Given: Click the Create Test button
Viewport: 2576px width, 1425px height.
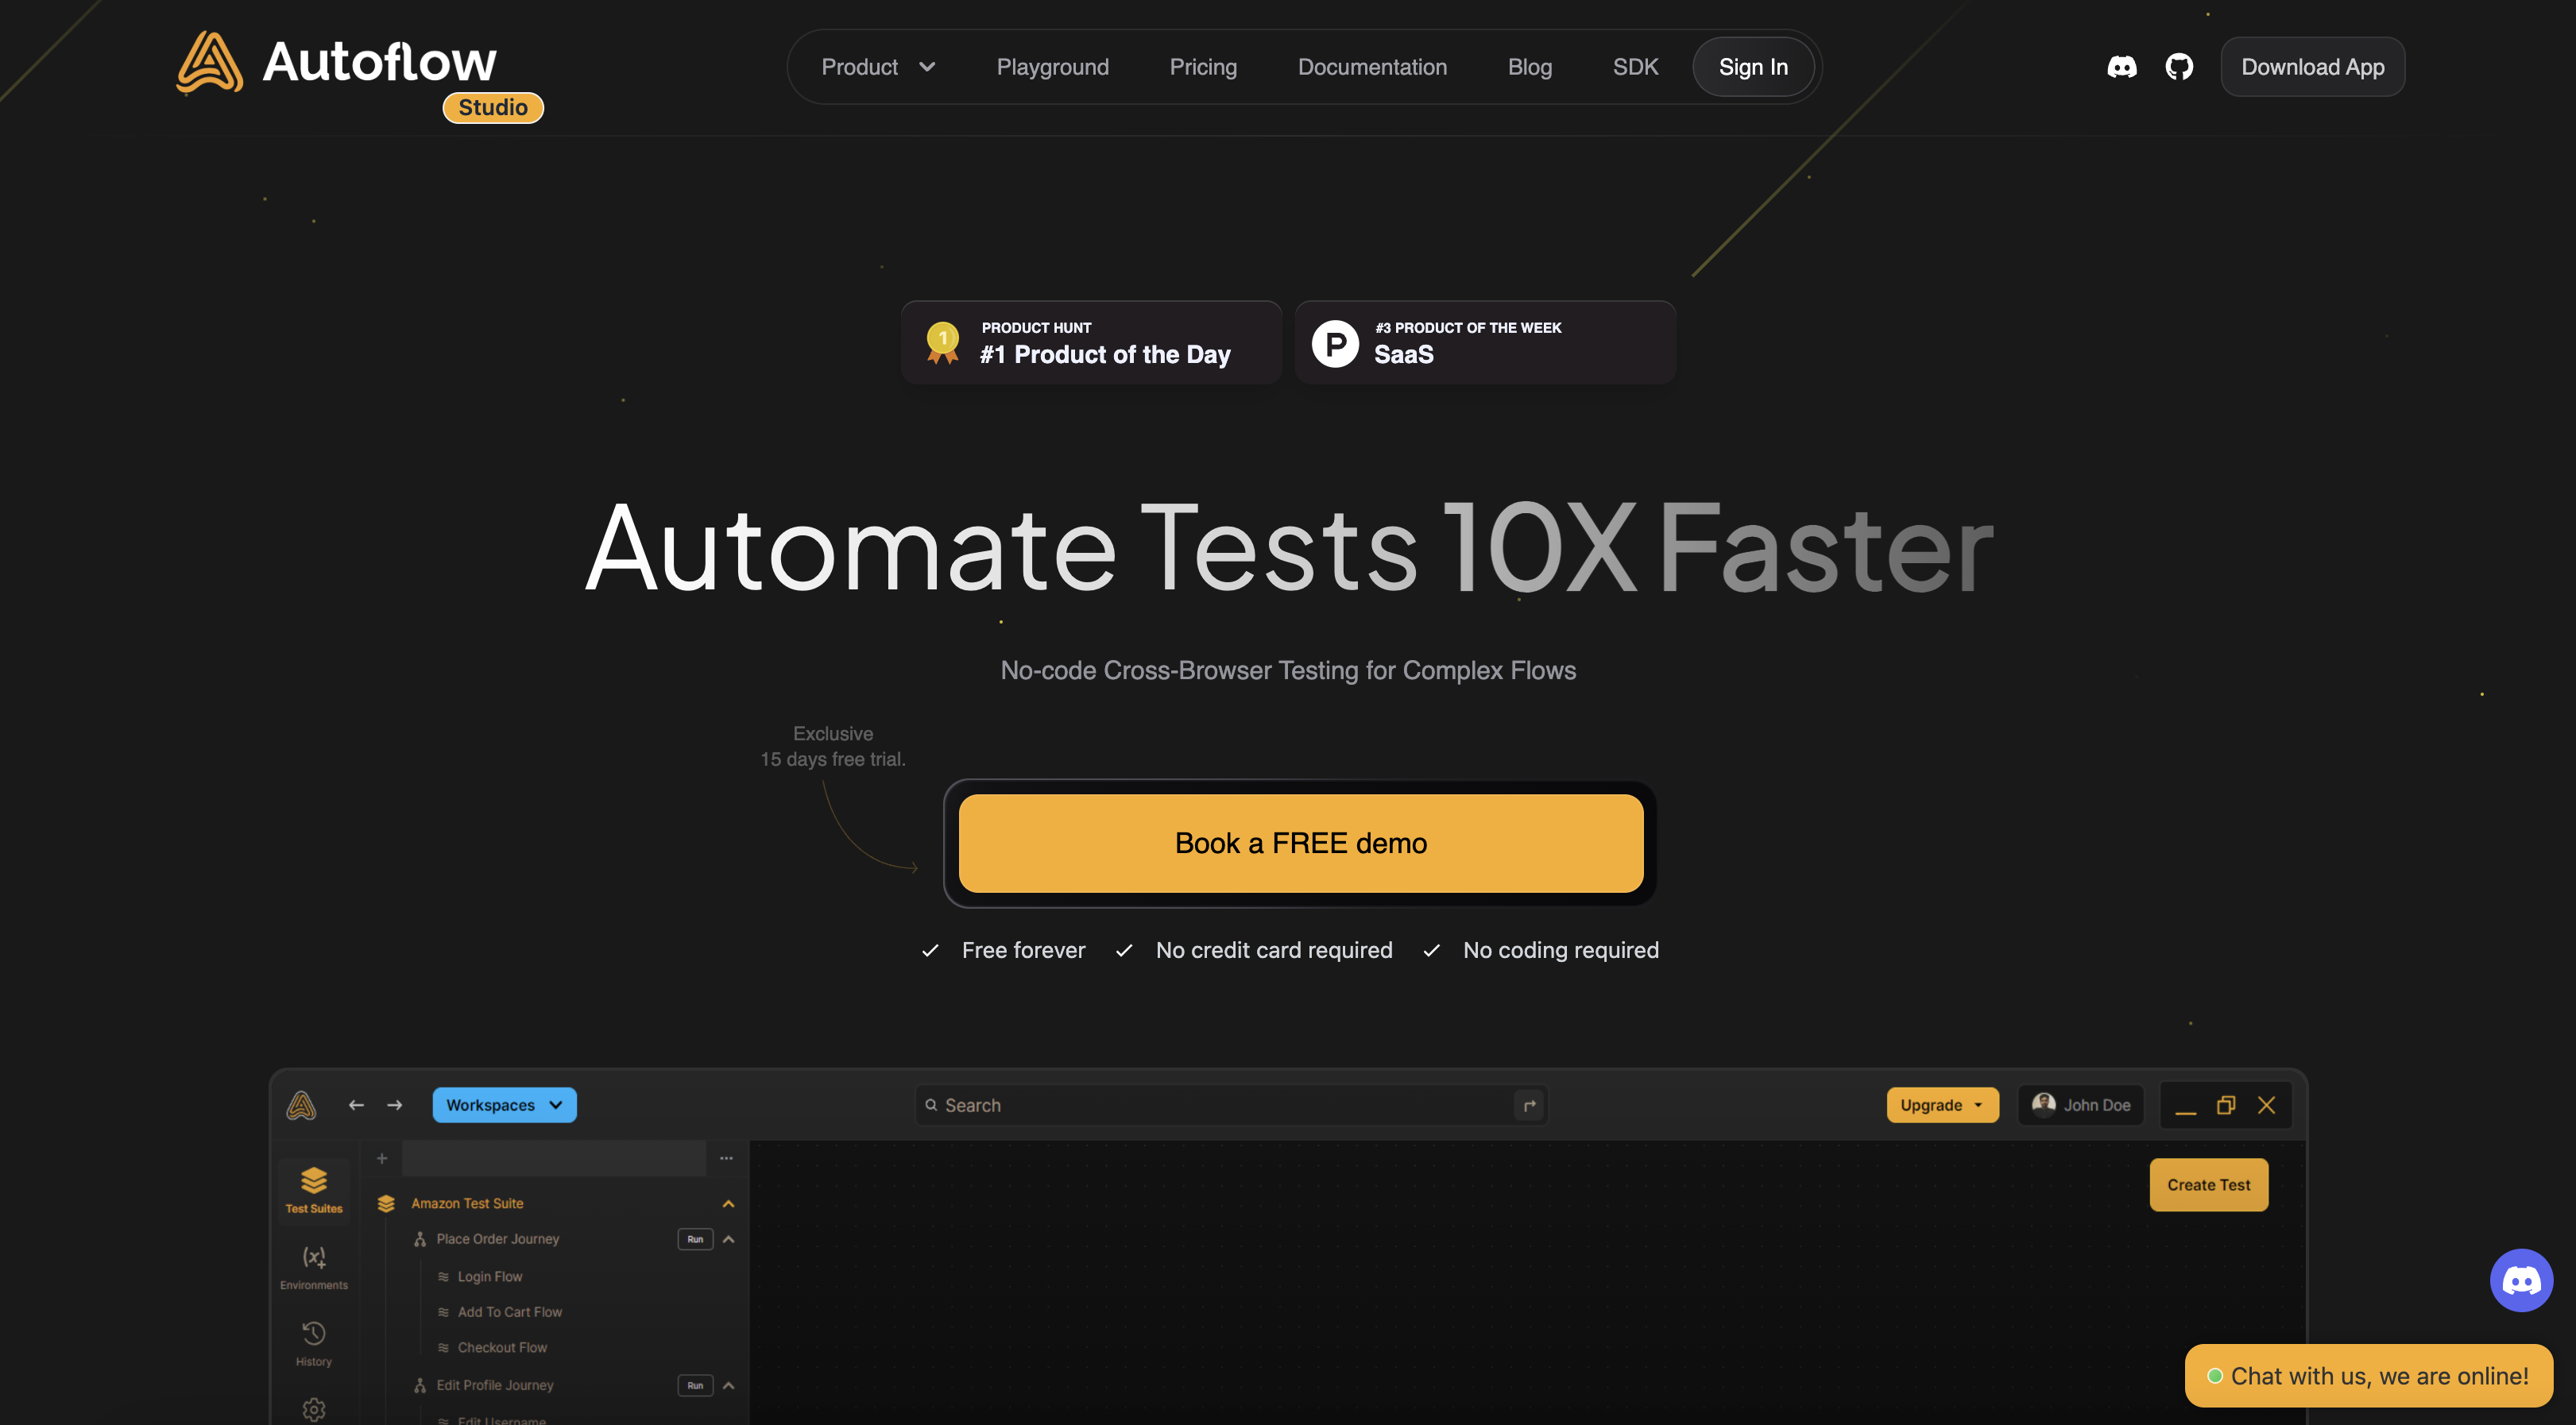Looking at the screenshot, I should [x=2208, y=1185].
